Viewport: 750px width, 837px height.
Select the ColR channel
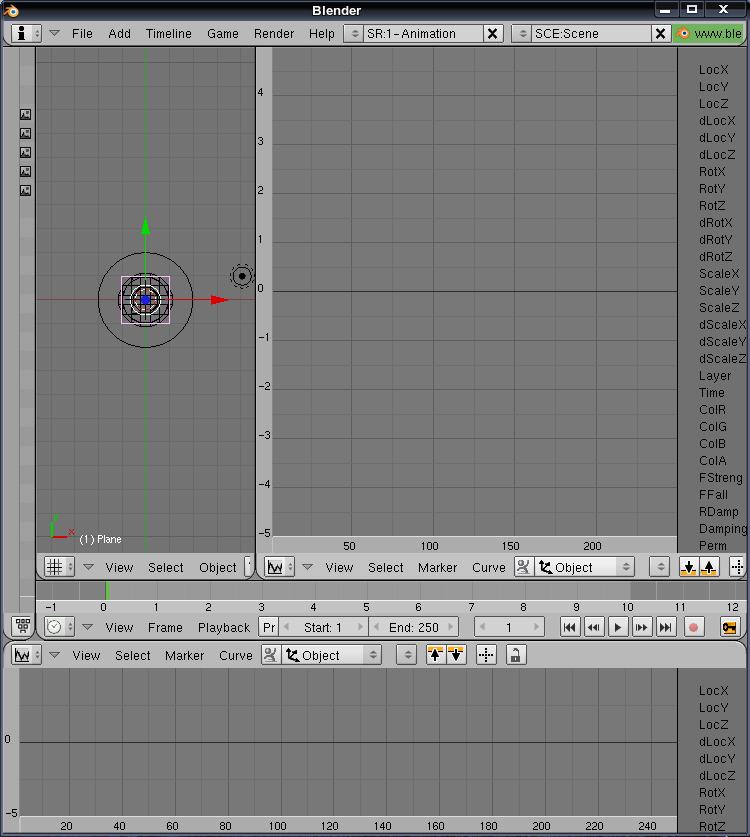[712, 410]
